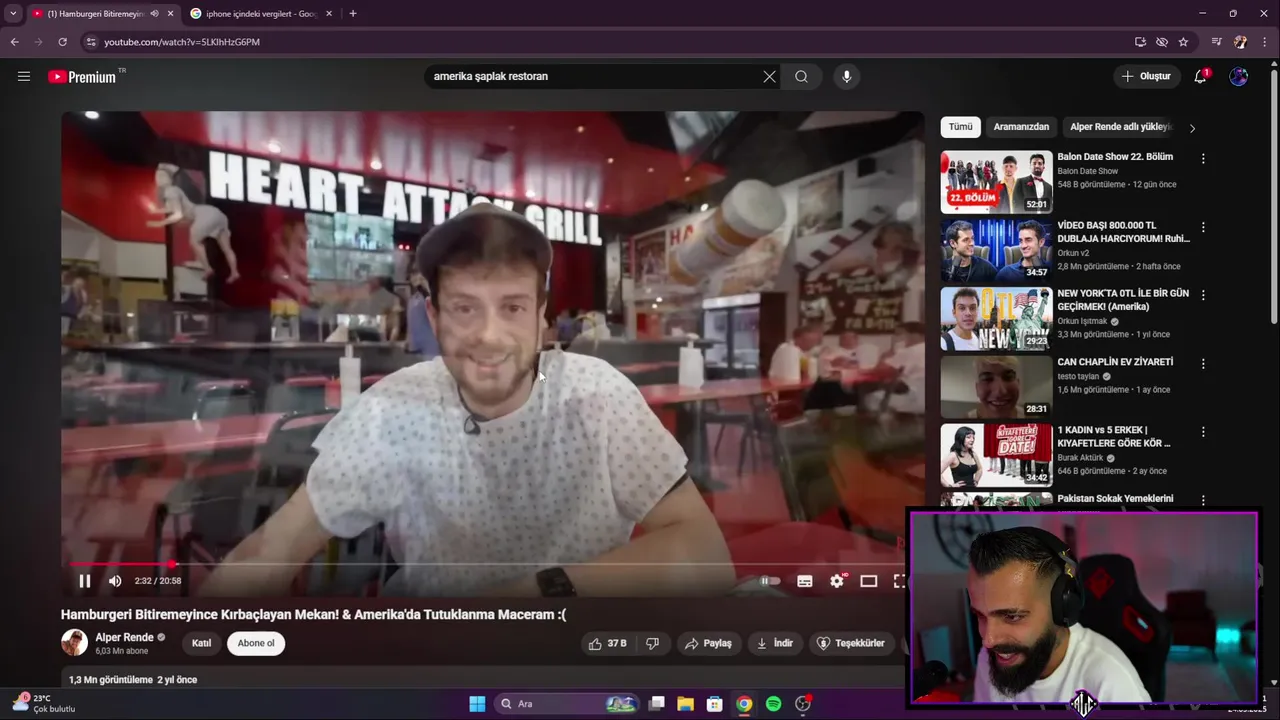Image resolution: width=1280 pixels, height=720 pixels.
Task: Reload the page
Action: point(62,42)
